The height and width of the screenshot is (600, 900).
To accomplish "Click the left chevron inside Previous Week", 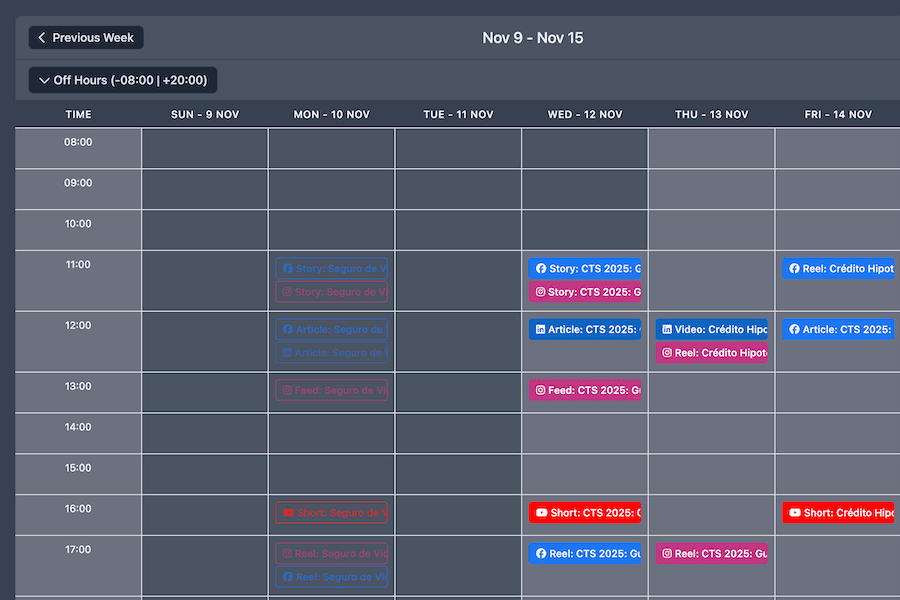I will coord(40,37).
